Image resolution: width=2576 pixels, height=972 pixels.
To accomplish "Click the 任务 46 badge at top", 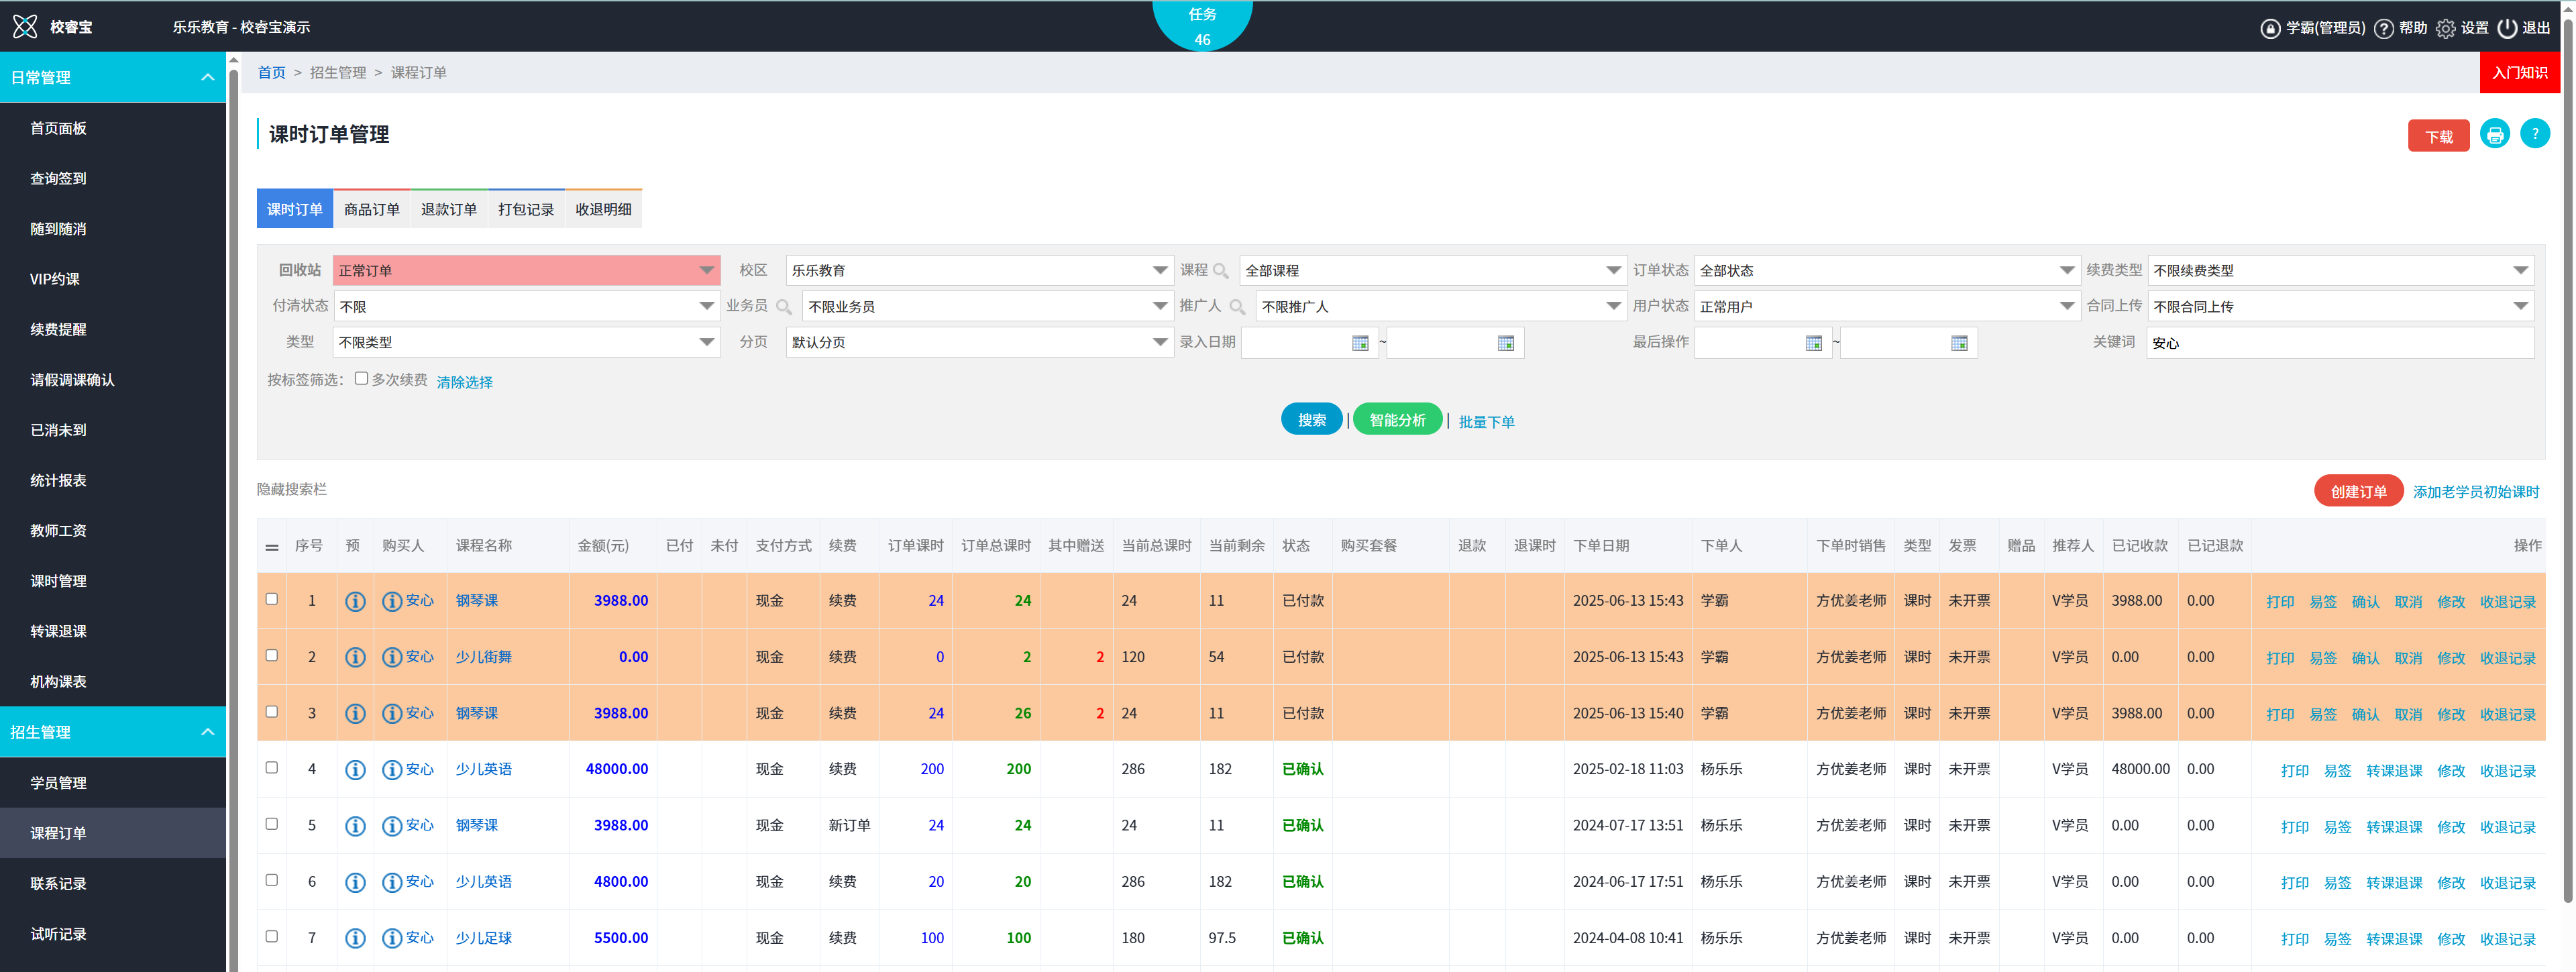I will coord(1202,26).
